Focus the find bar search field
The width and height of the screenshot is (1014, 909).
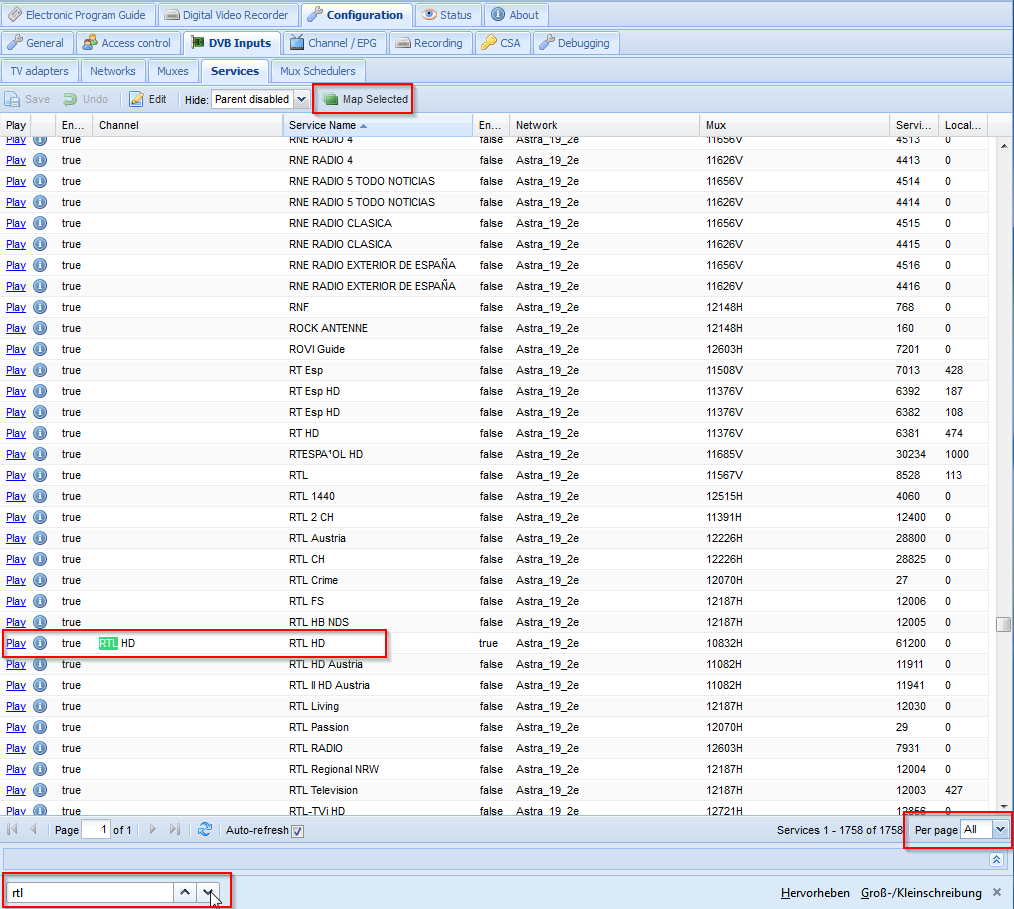coord(89,893)
